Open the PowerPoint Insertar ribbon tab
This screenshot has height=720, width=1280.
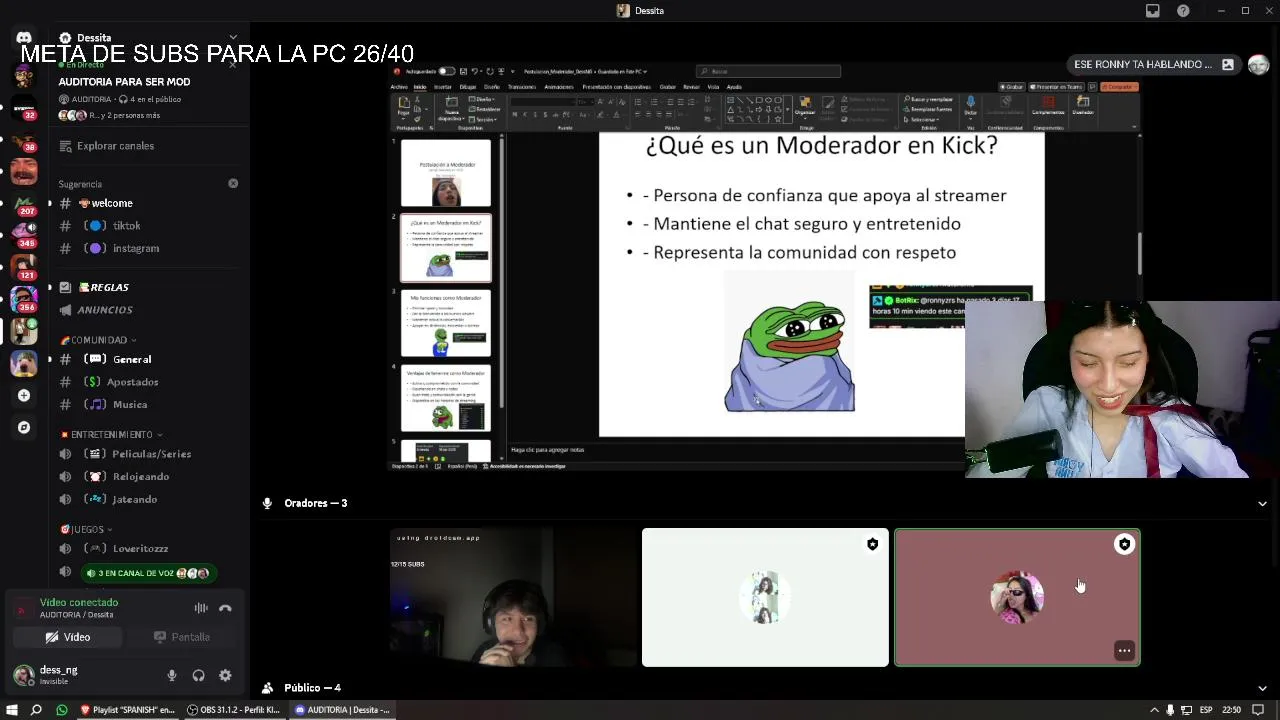[442, 87]
